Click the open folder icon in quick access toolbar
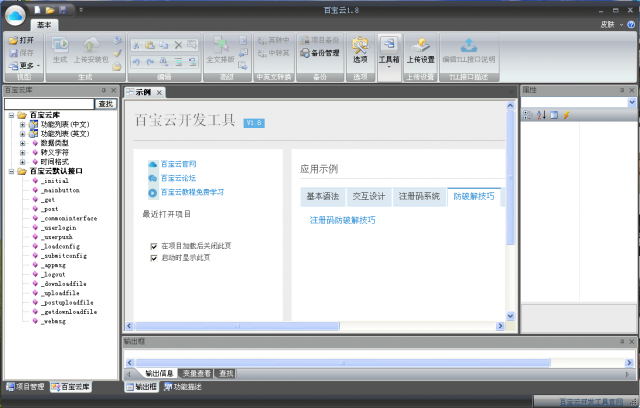640x408 pixels. pos(50,9)
